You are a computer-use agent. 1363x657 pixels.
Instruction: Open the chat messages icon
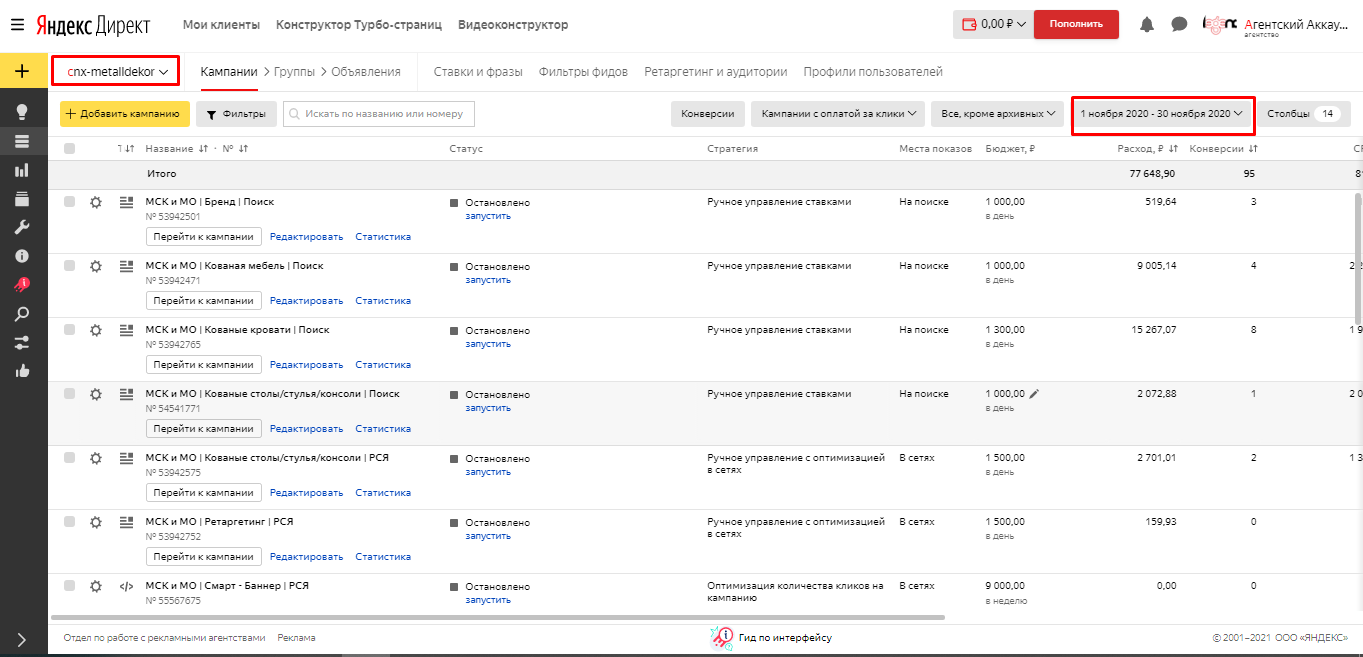point(1179,24)
